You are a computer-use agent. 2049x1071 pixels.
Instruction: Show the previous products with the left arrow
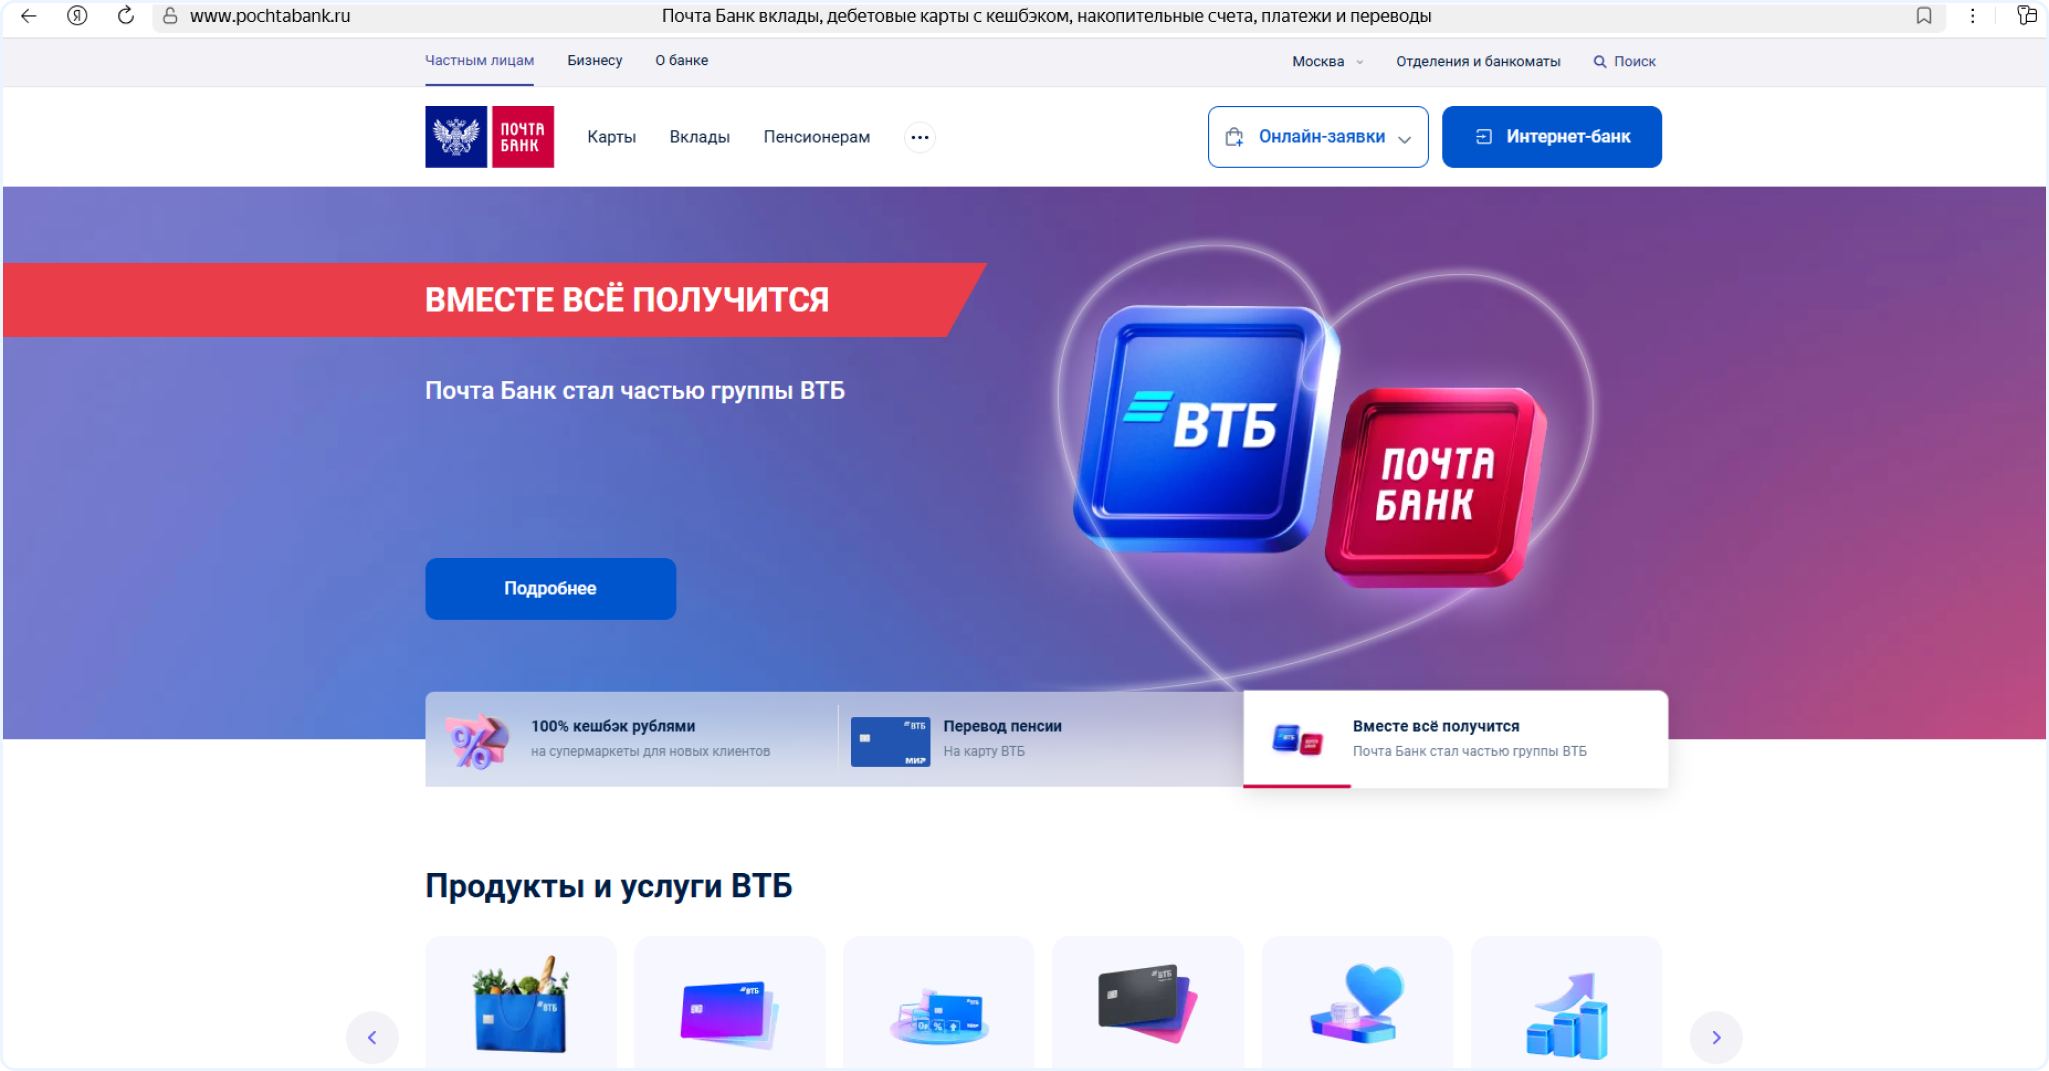point(372,1038)
